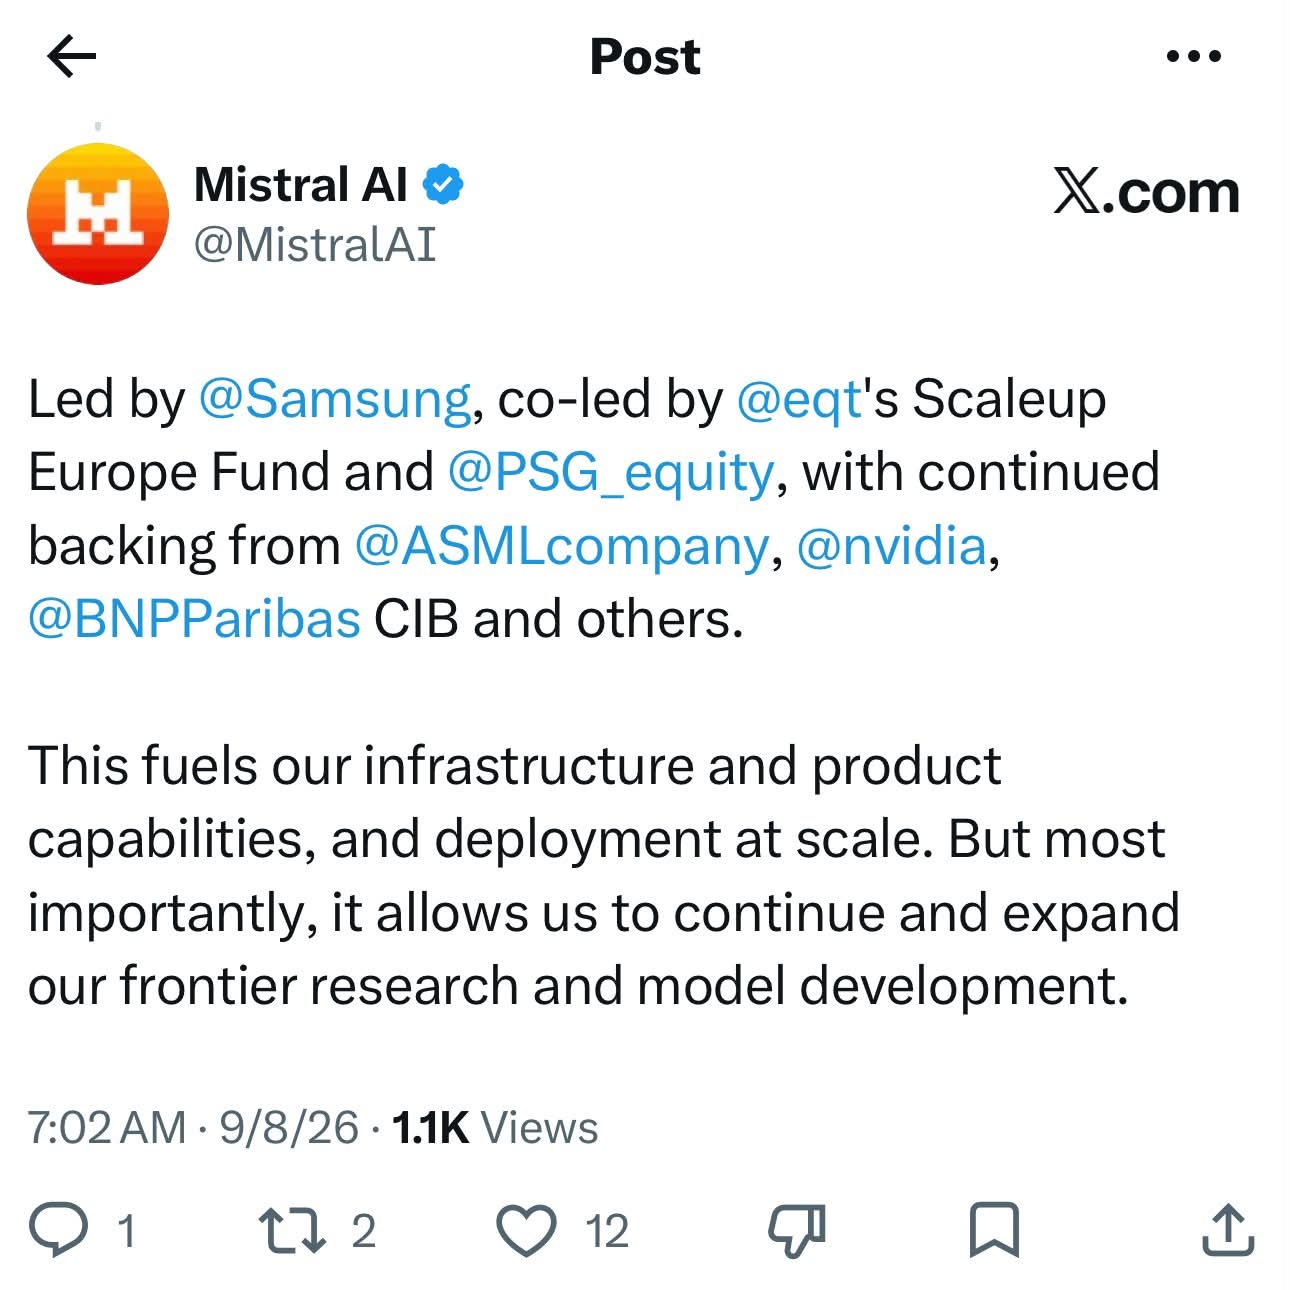Screen dimensions: 1290x1290
Task: Open the @nvidia mention link
Action: (x=892, y=546)
